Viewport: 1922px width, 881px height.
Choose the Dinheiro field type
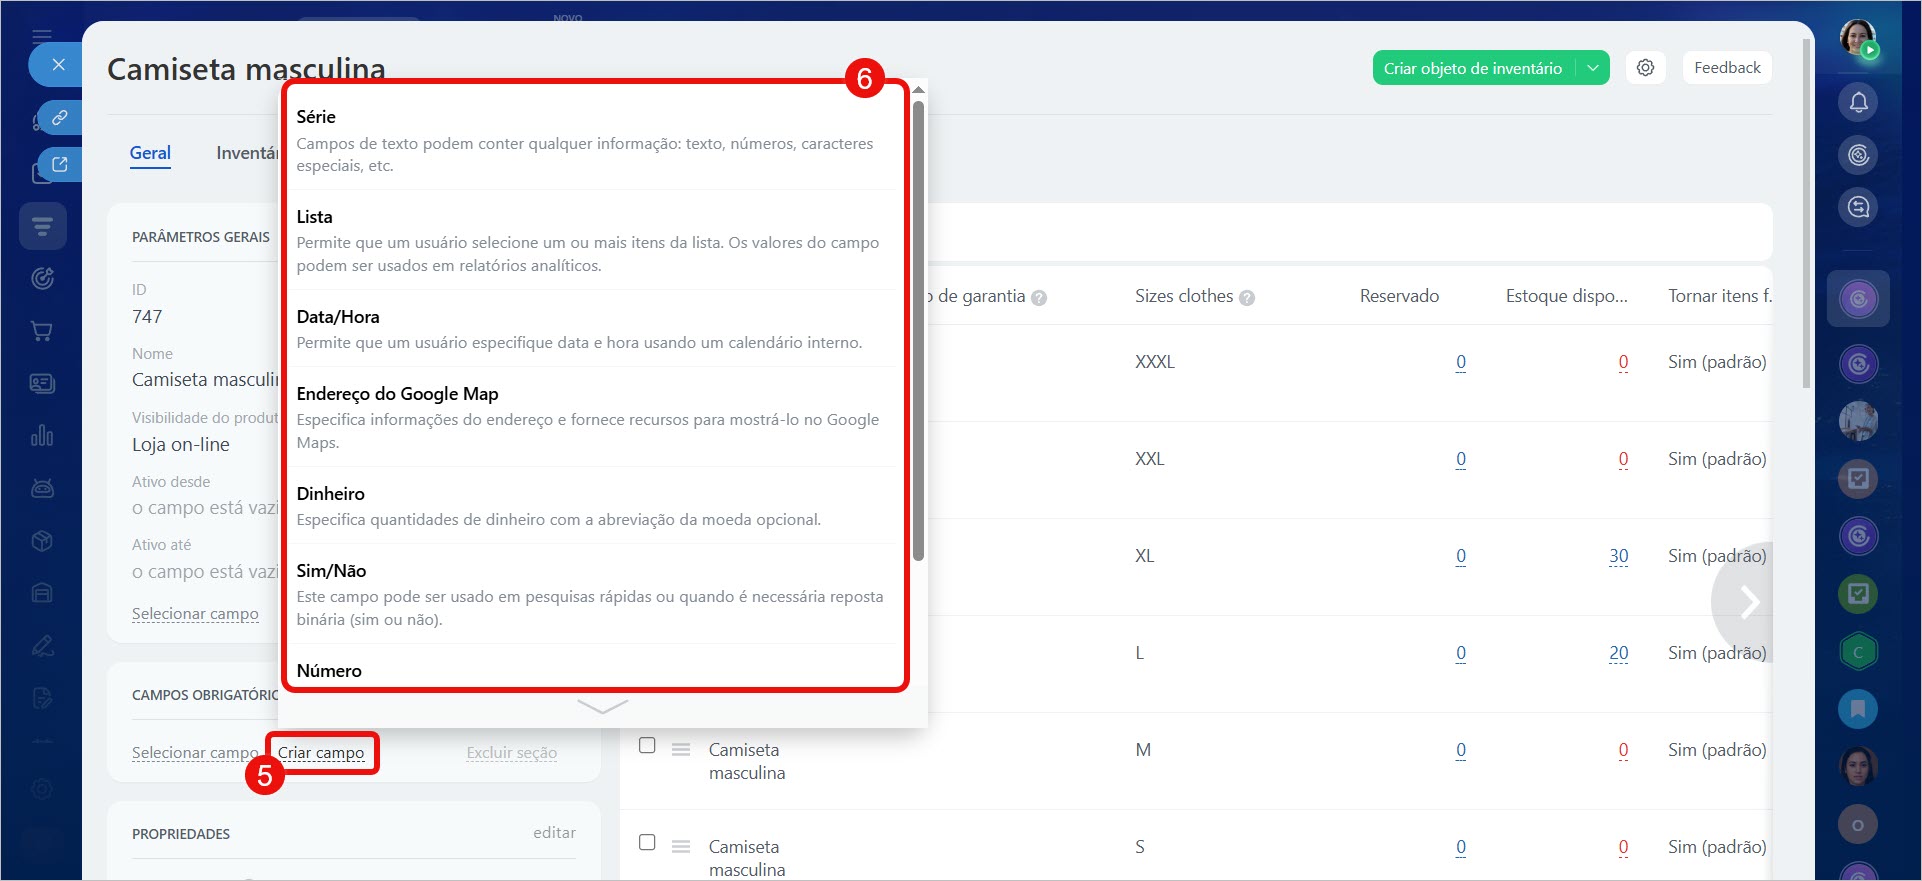(590, 505)
